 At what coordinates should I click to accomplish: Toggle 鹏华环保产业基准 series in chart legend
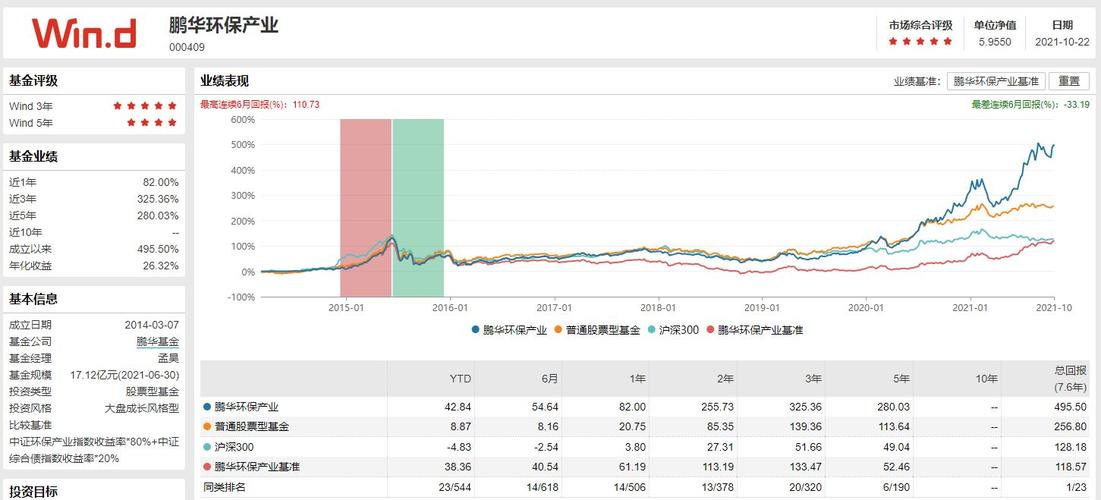point(754,329)
